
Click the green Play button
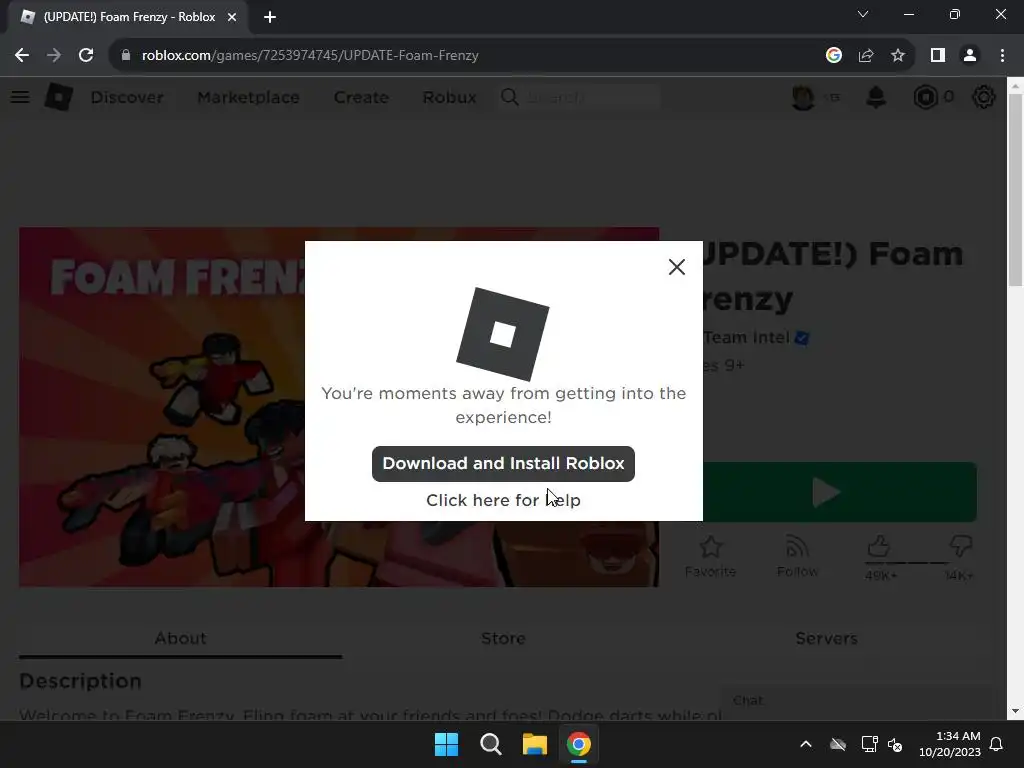tap(840, 492)
